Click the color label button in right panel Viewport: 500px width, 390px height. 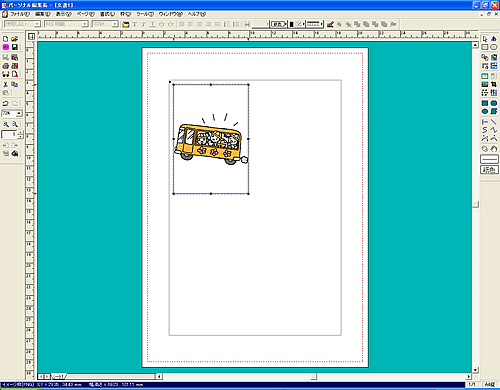(x=489, y=170)
